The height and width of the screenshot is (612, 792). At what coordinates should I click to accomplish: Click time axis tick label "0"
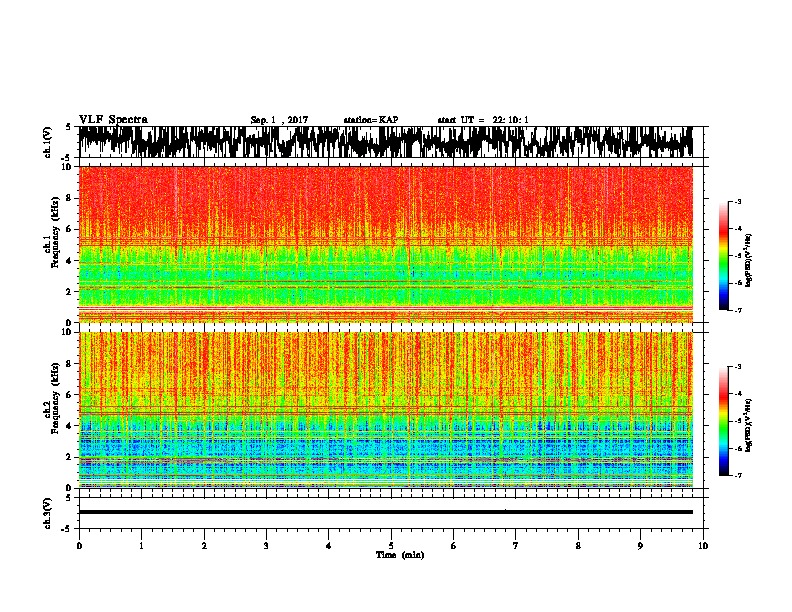[79, 546]
